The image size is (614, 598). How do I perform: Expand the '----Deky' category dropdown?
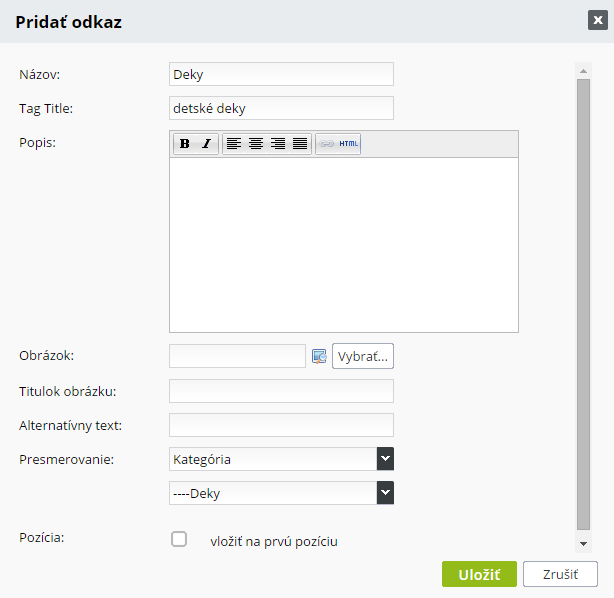(x=281, y=493)
